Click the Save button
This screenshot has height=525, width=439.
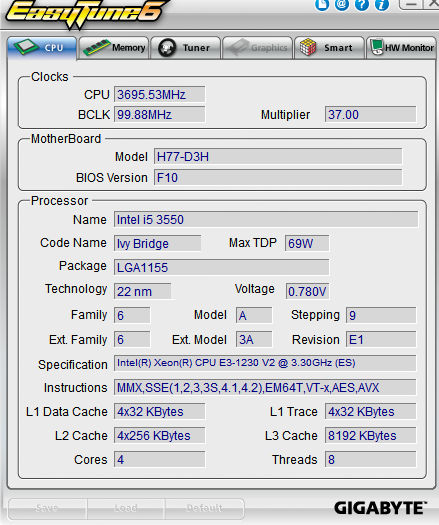pos(48,508)
